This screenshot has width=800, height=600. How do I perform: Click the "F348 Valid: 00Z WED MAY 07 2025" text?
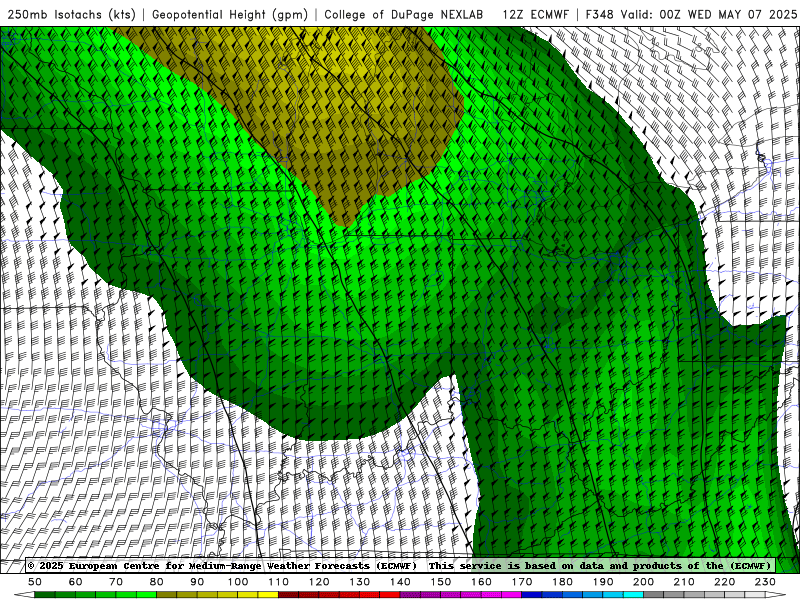click(691, 15)
